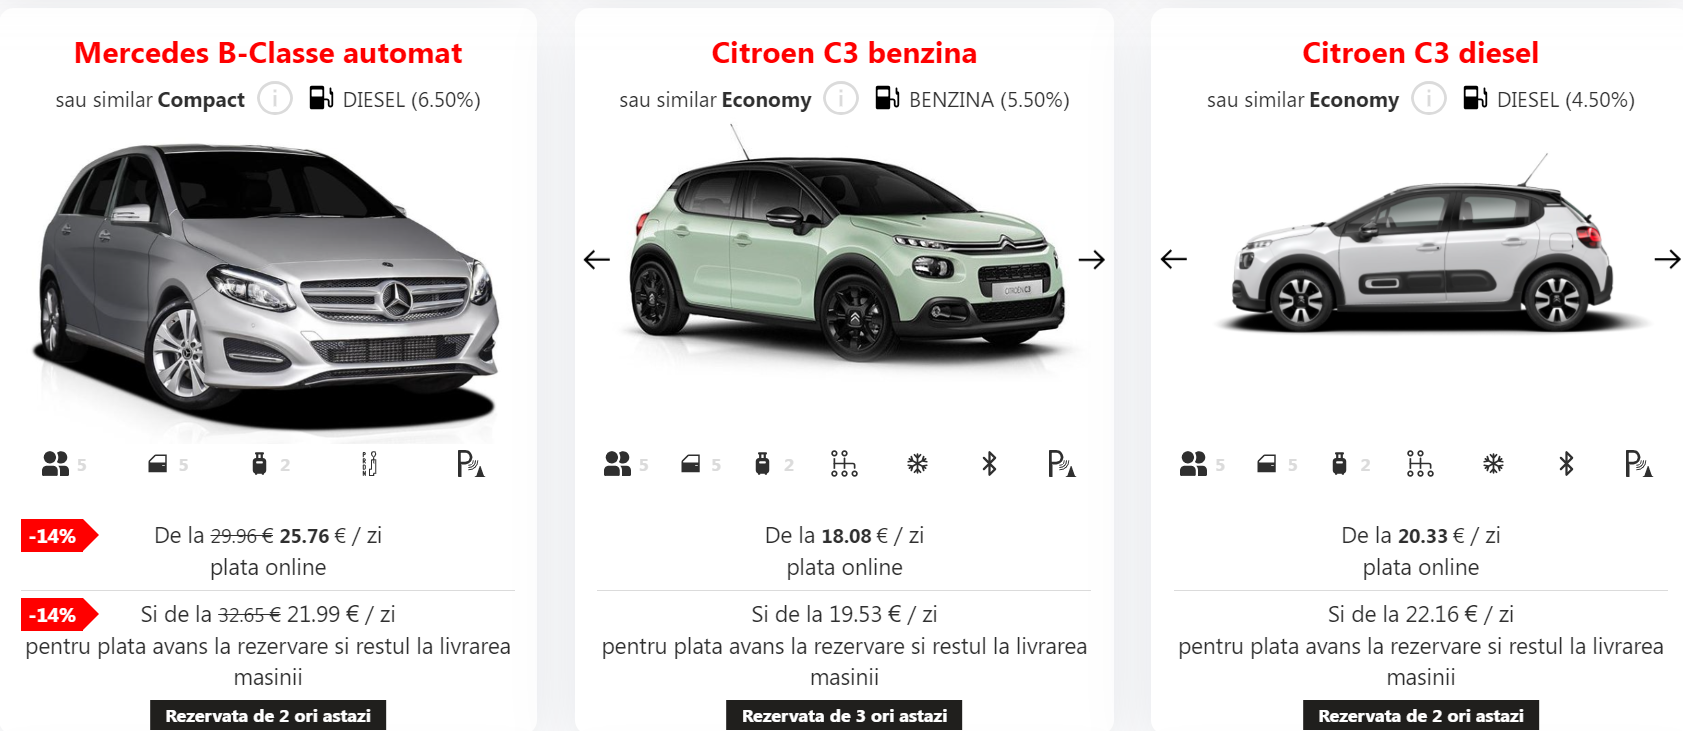
Task: Show previous photo of Citroen C3 benzina
Action: 597,260
